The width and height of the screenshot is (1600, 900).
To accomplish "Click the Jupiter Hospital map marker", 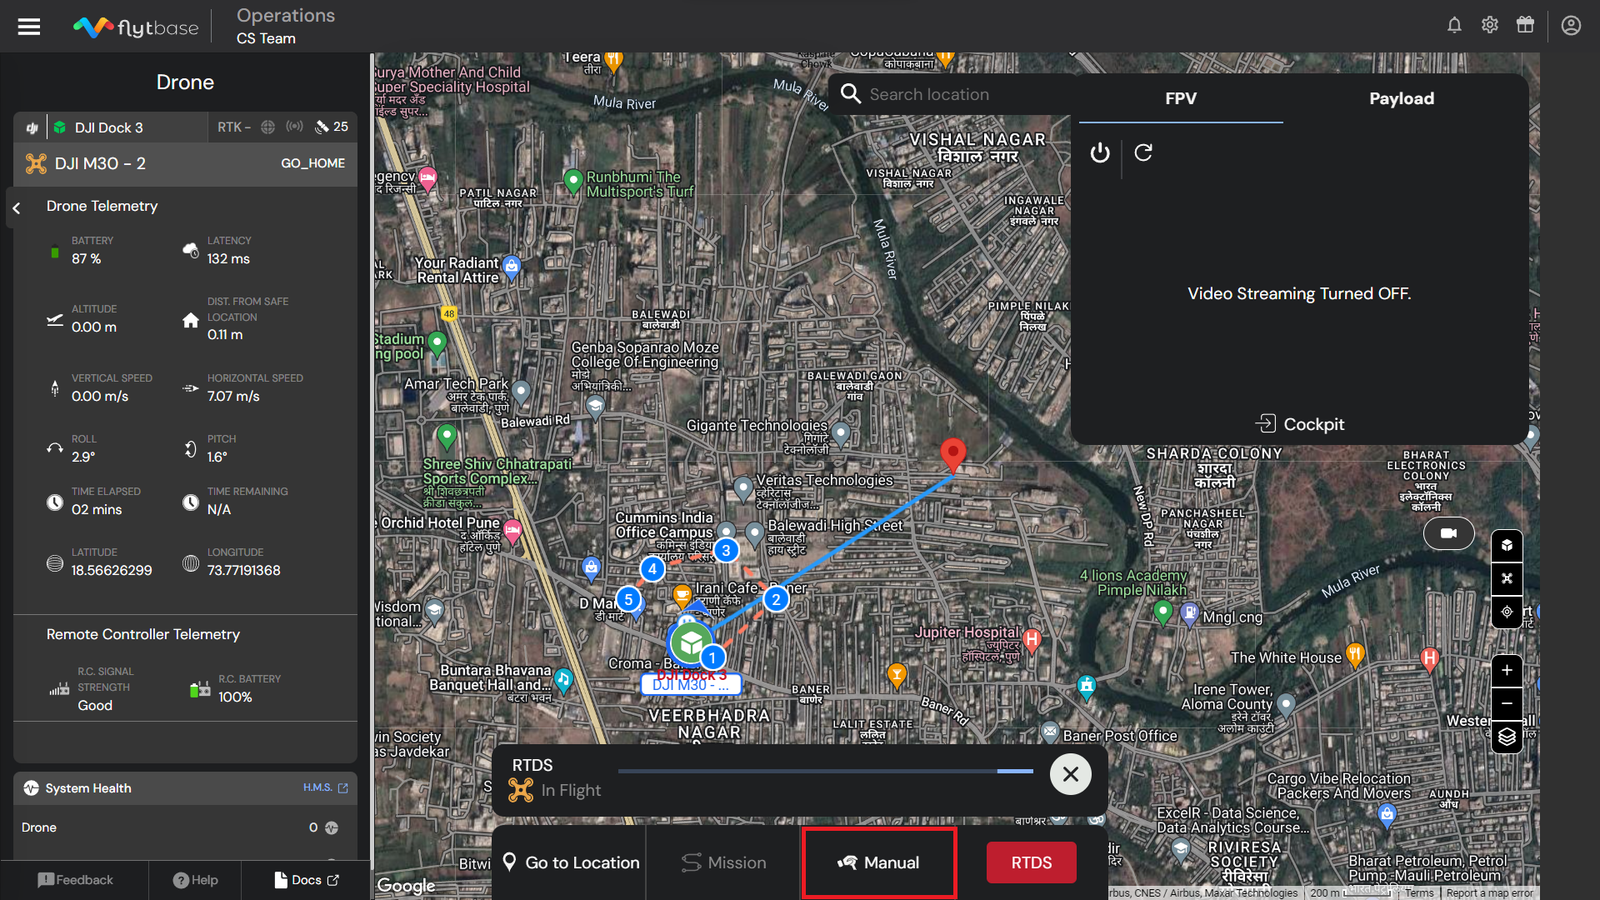I will 1032,639.
